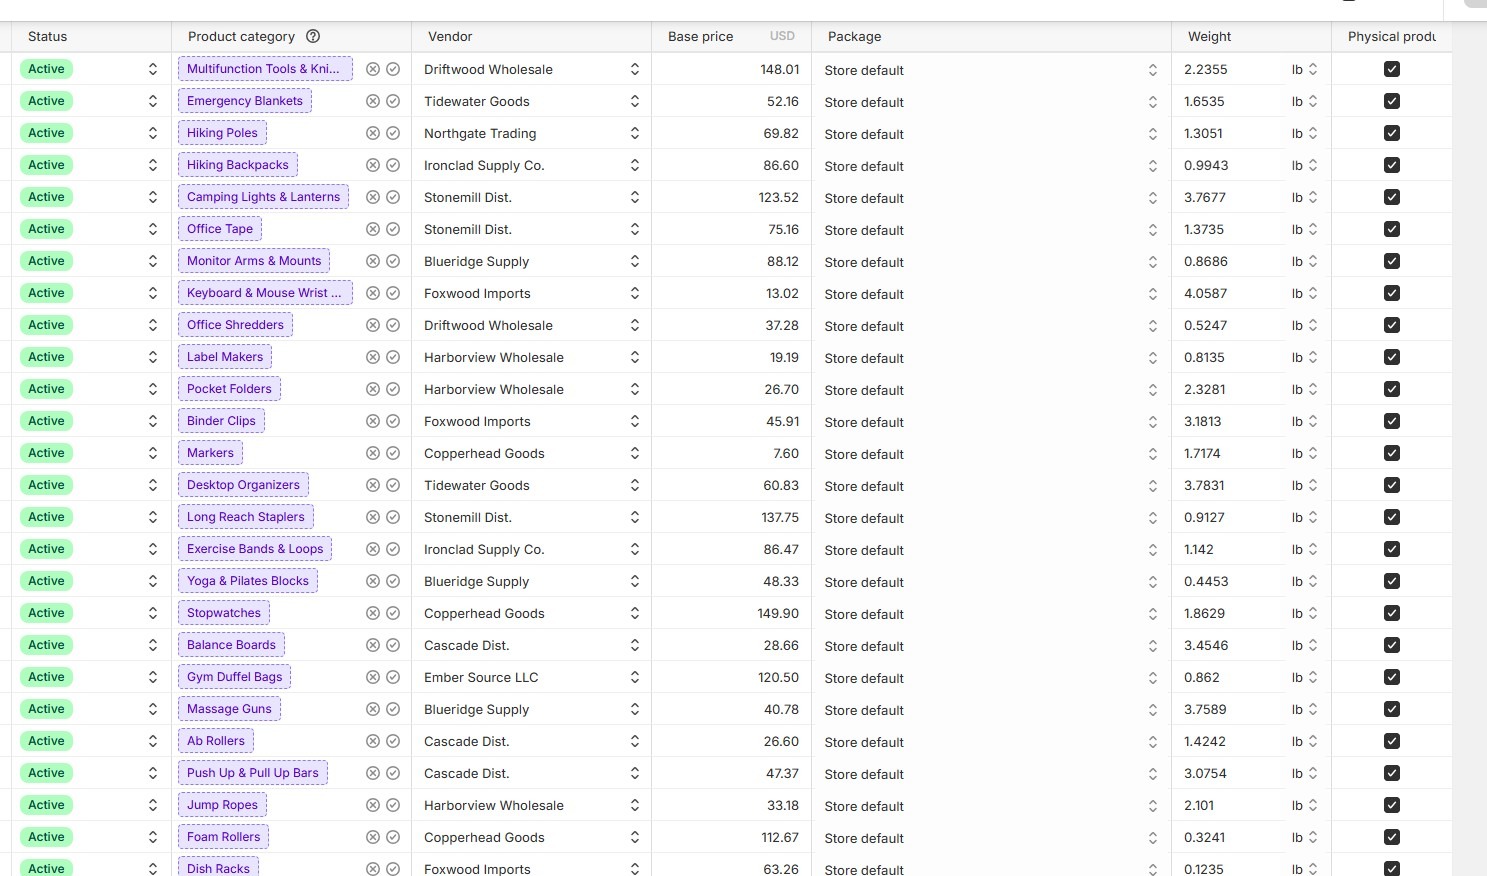Click the Camping Lights & Lanterns tag

click(264, 197)
